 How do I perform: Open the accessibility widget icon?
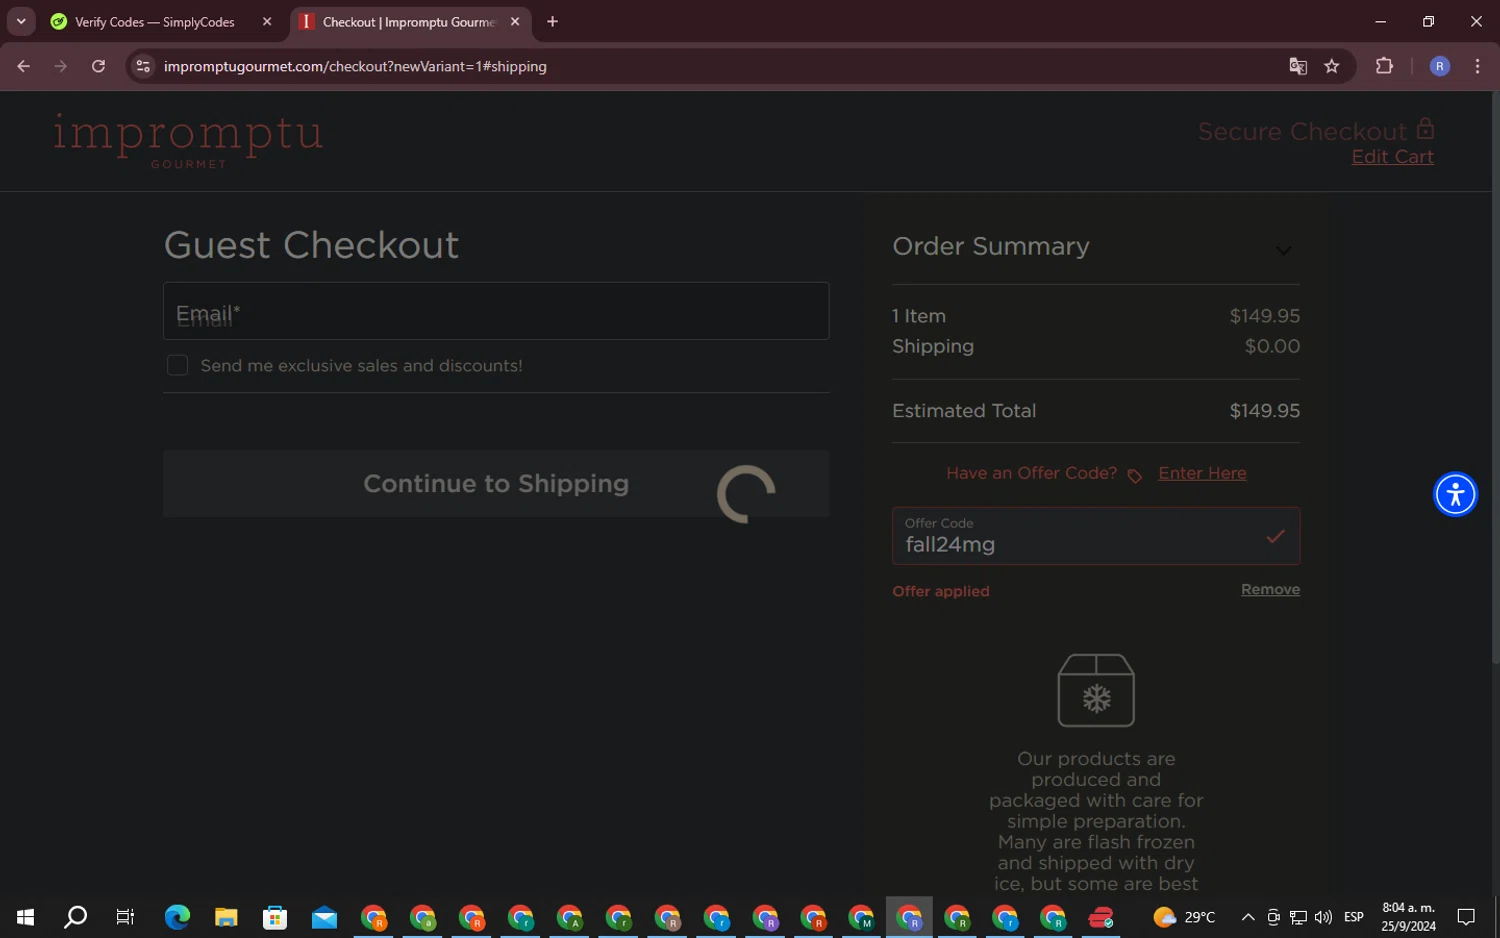[1455, 494]
